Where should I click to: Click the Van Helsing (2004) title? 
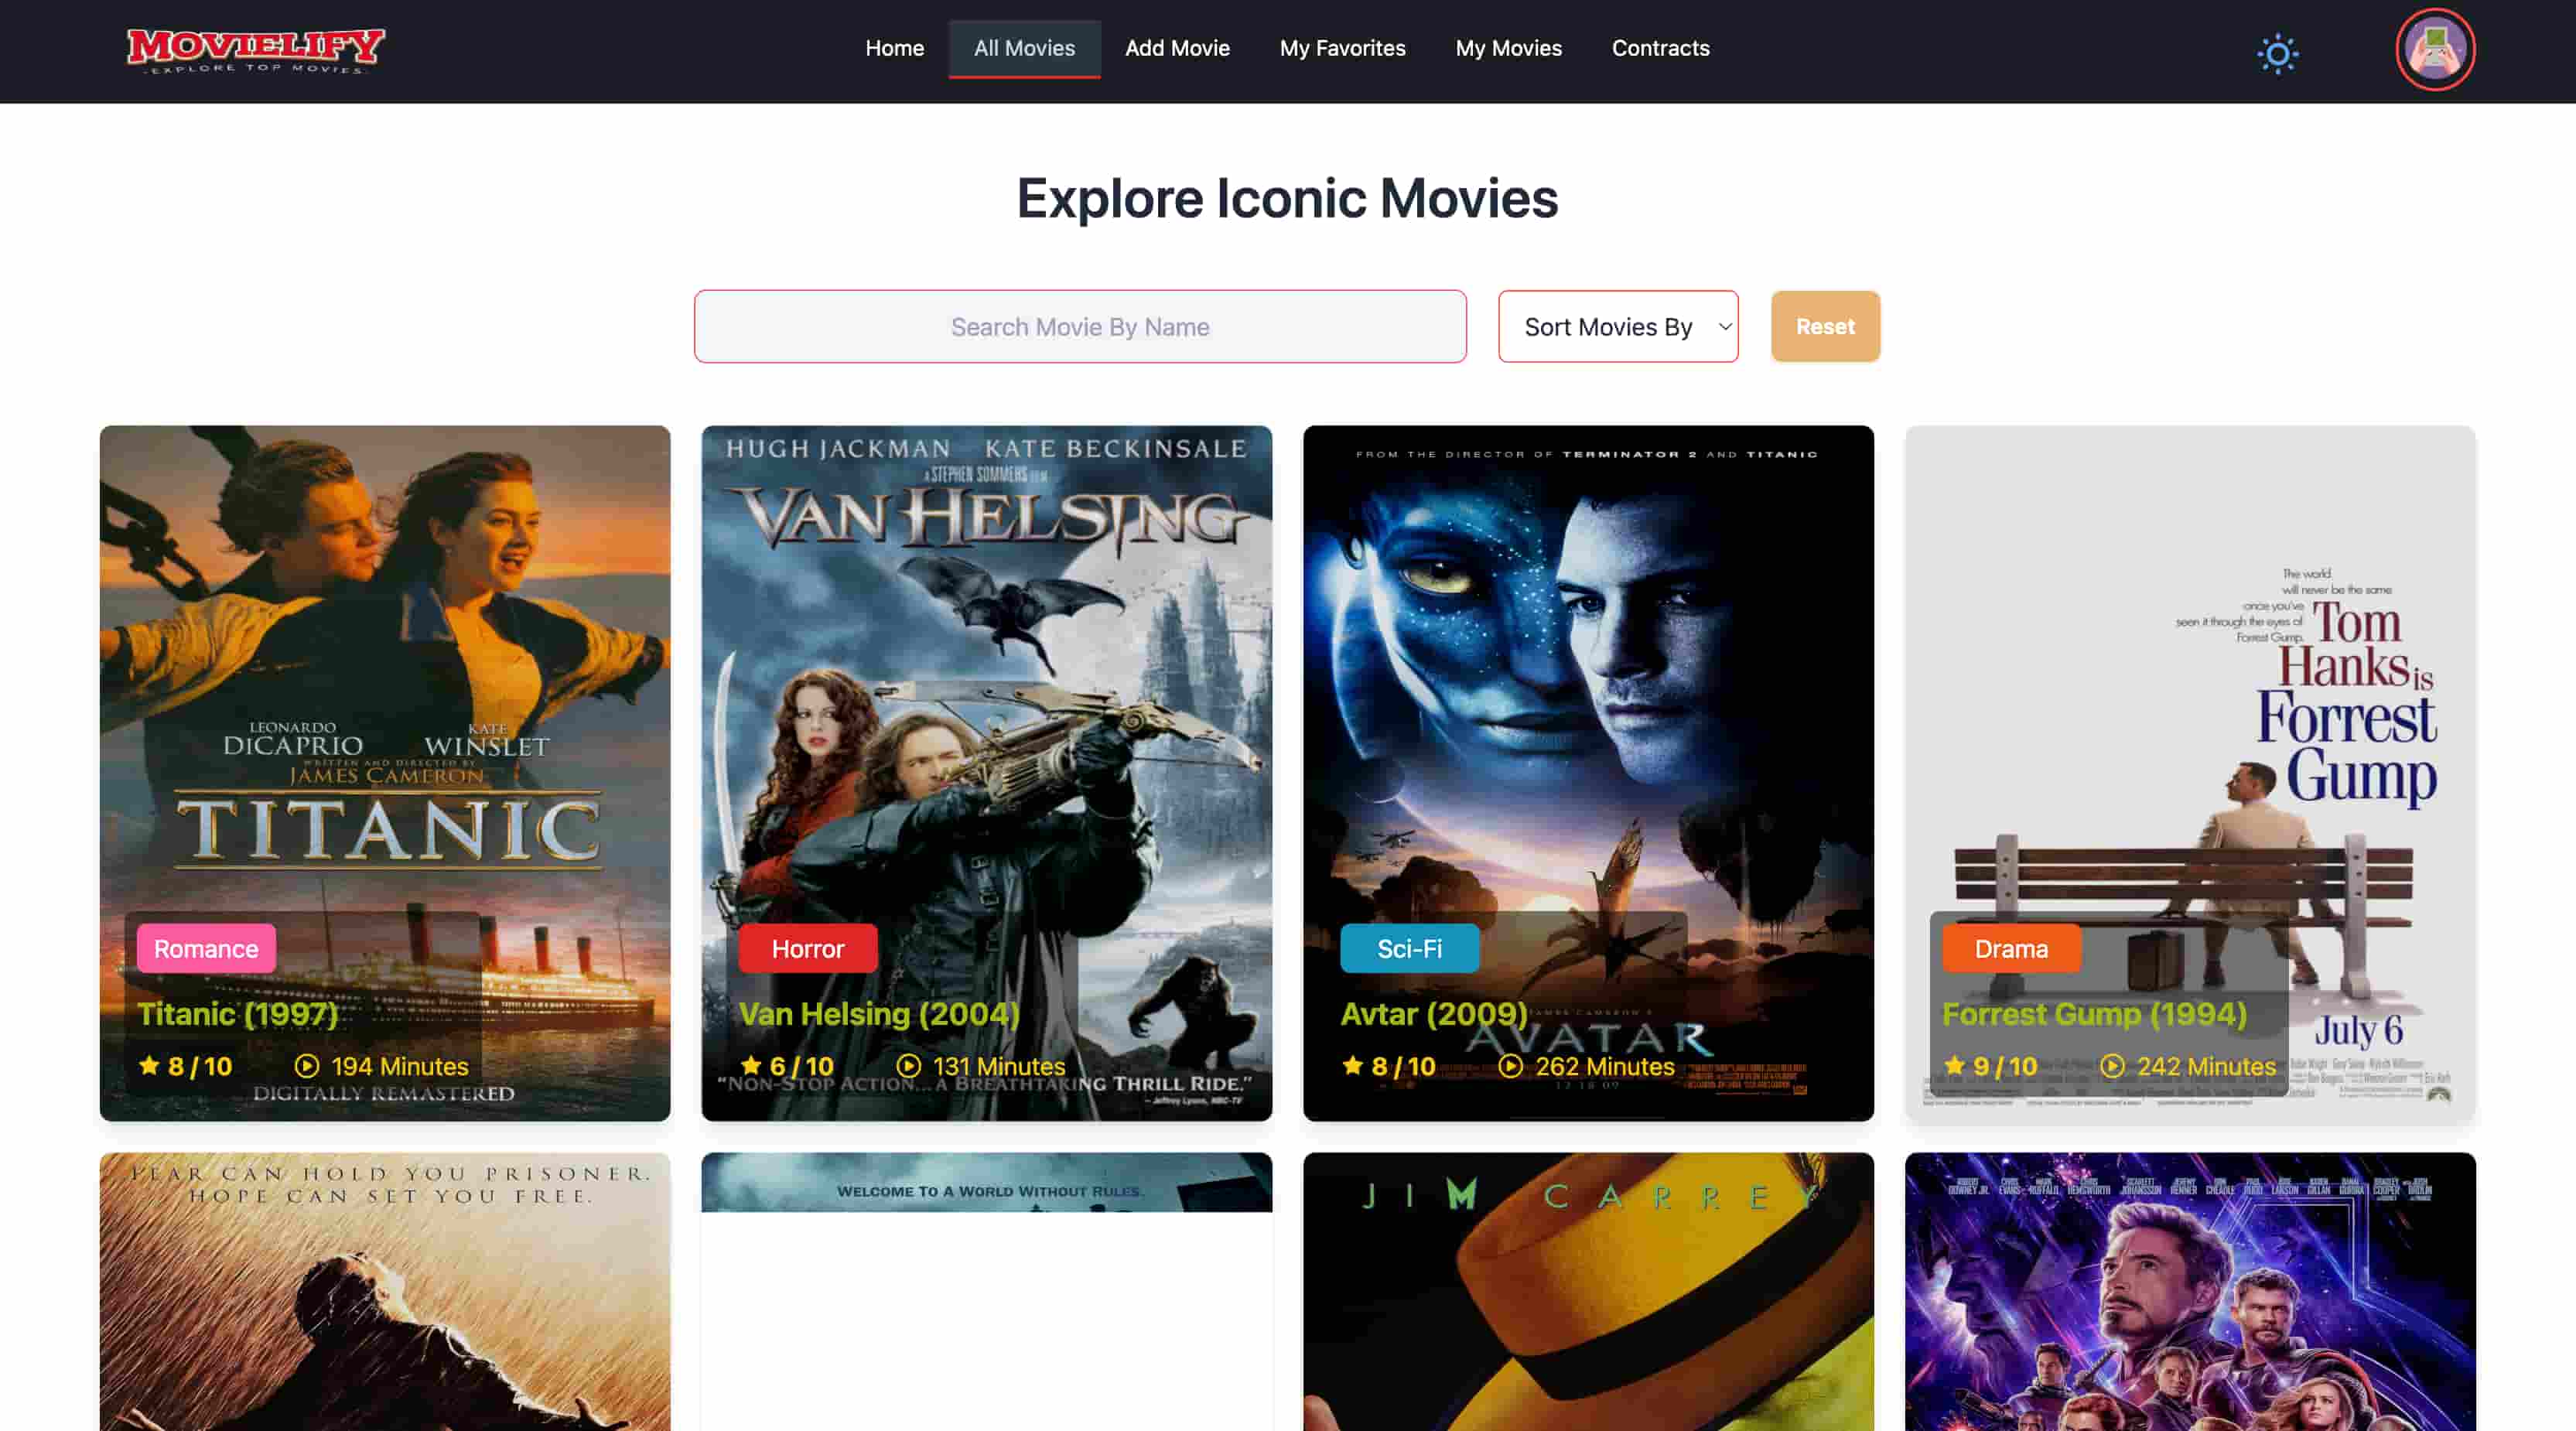(879, 1014)
